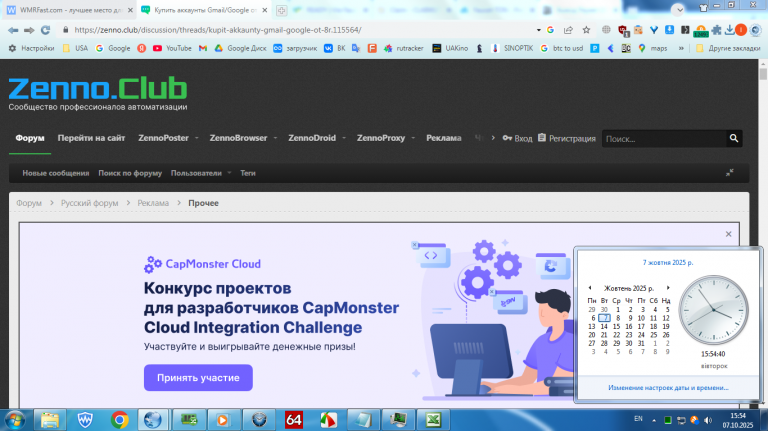Open the YouTube bookmark

tap(172, 48)
